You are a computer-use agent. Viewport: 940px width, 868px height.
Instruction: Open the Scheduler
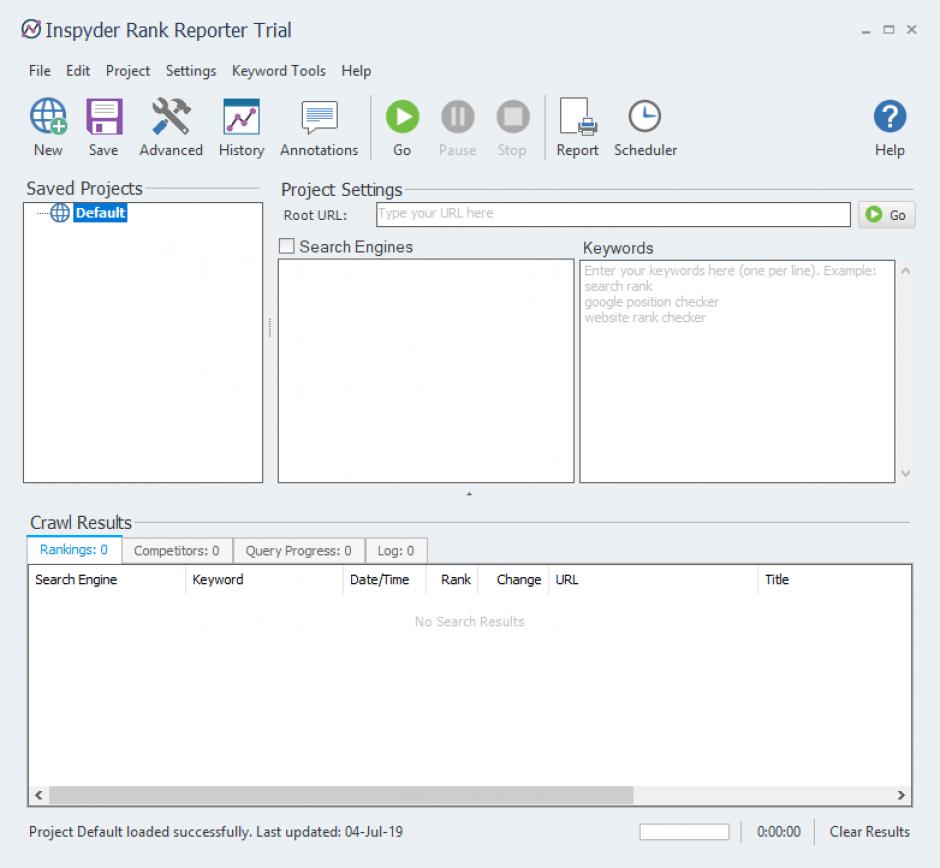pyautogui.click(x=645, y=127)
